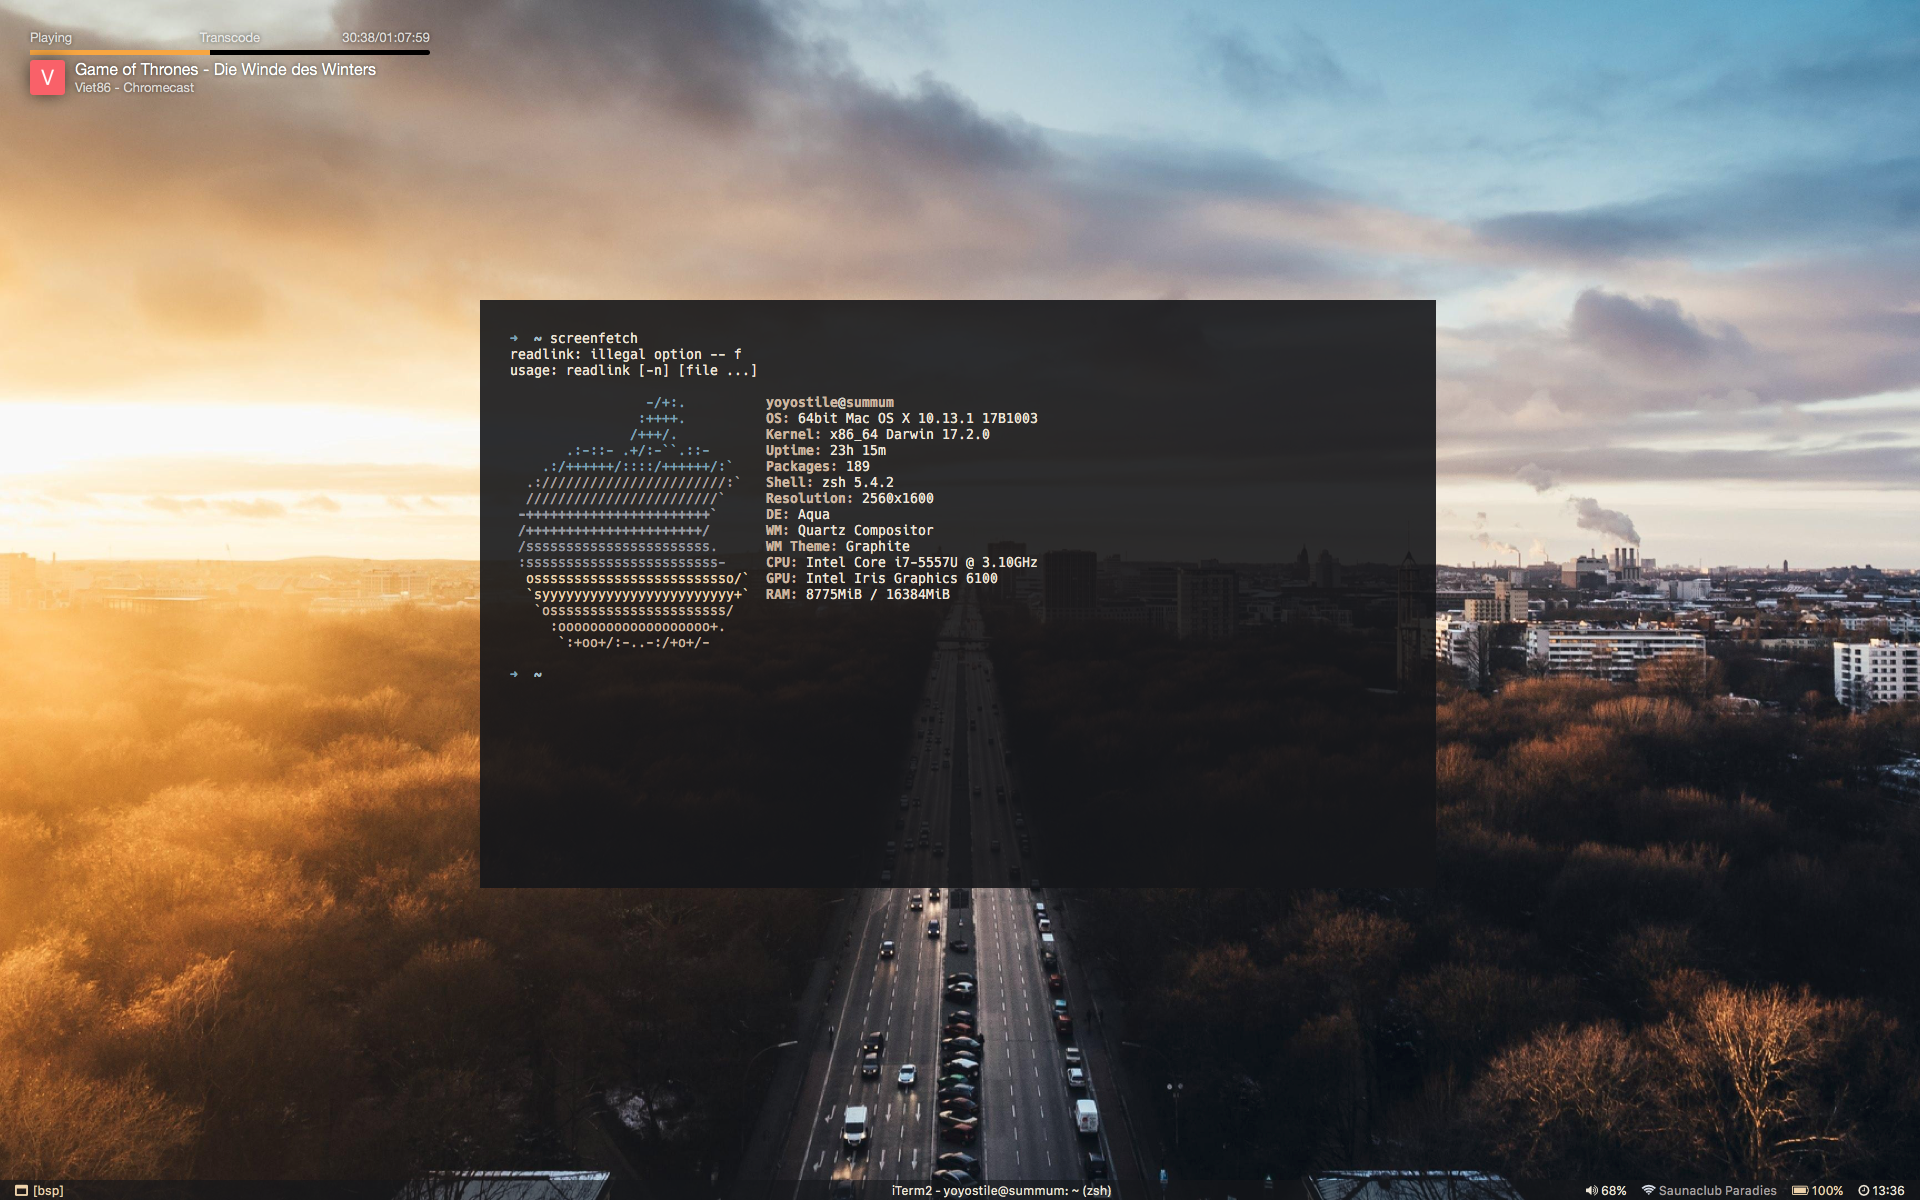Screen dimensions: 1920x1200
Task: Click the battery icon in status bar
Action: [x=1799, y=1190]
